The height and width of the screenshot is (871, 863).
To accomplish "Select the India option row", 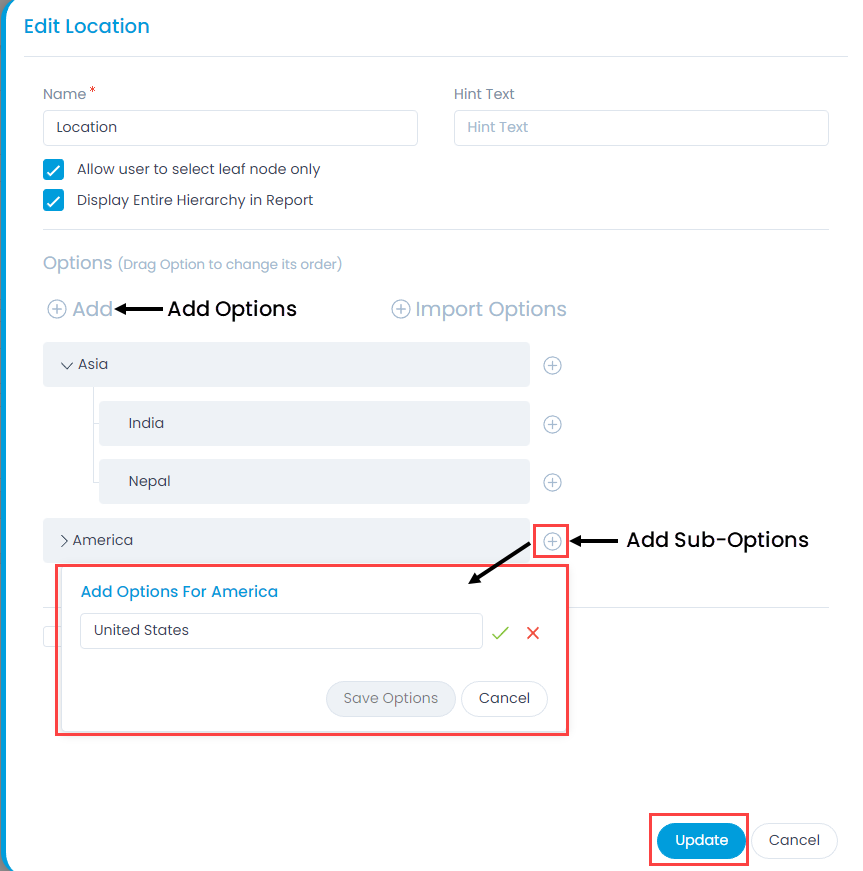I will point(314,423).
